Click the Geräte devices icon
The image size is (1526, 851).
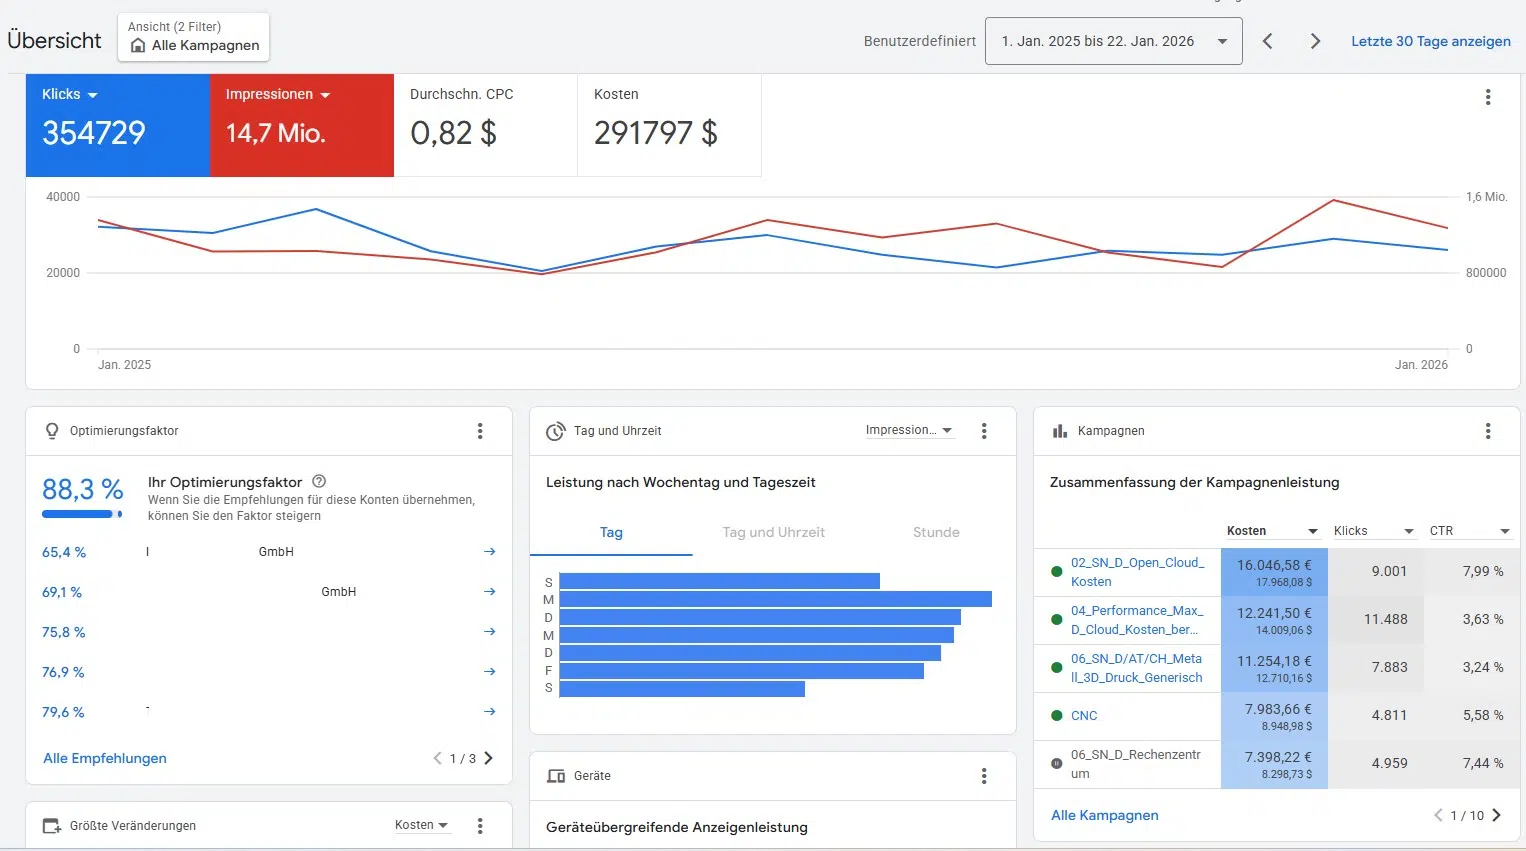(556, 776)
